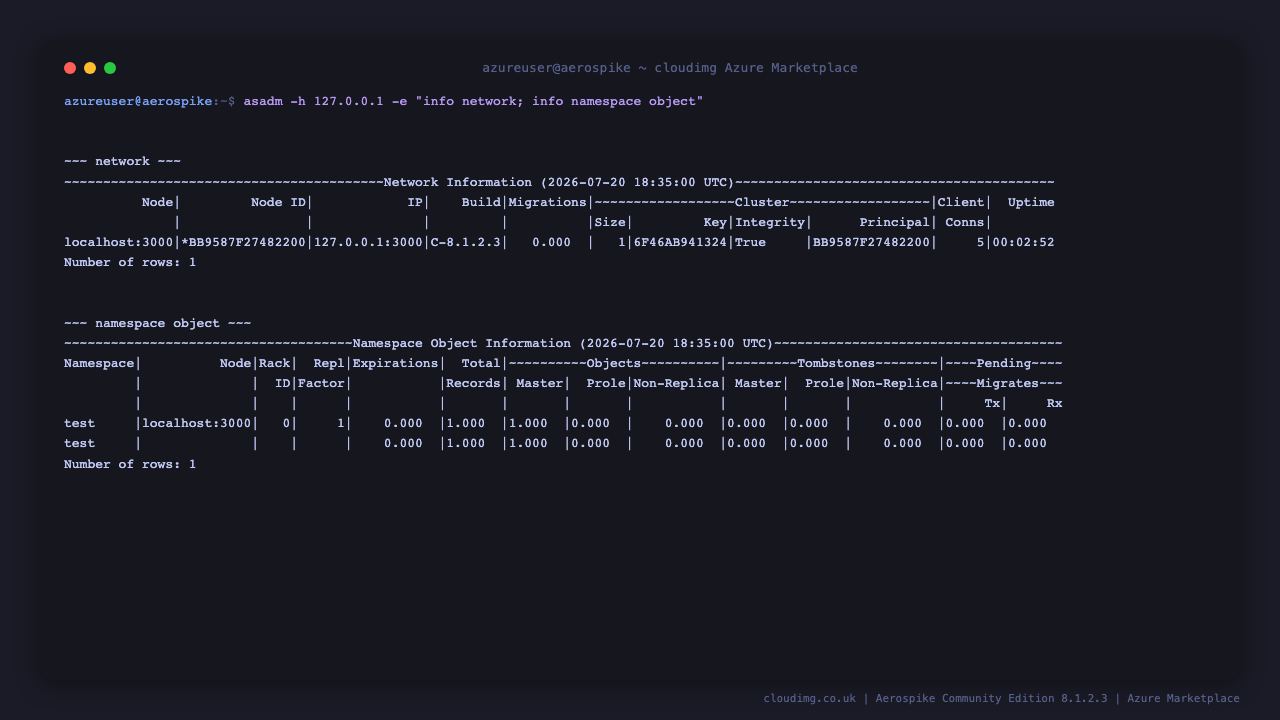Click the 'Total' column header
The width and height of the screenshot is (1280, 720).
[481, 363]
